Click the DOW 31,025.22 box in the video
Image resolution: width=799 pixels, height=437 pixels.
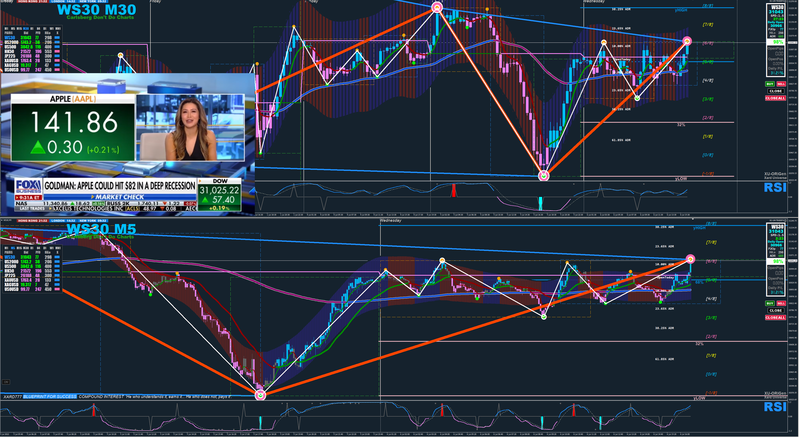[x=219, y=196]
